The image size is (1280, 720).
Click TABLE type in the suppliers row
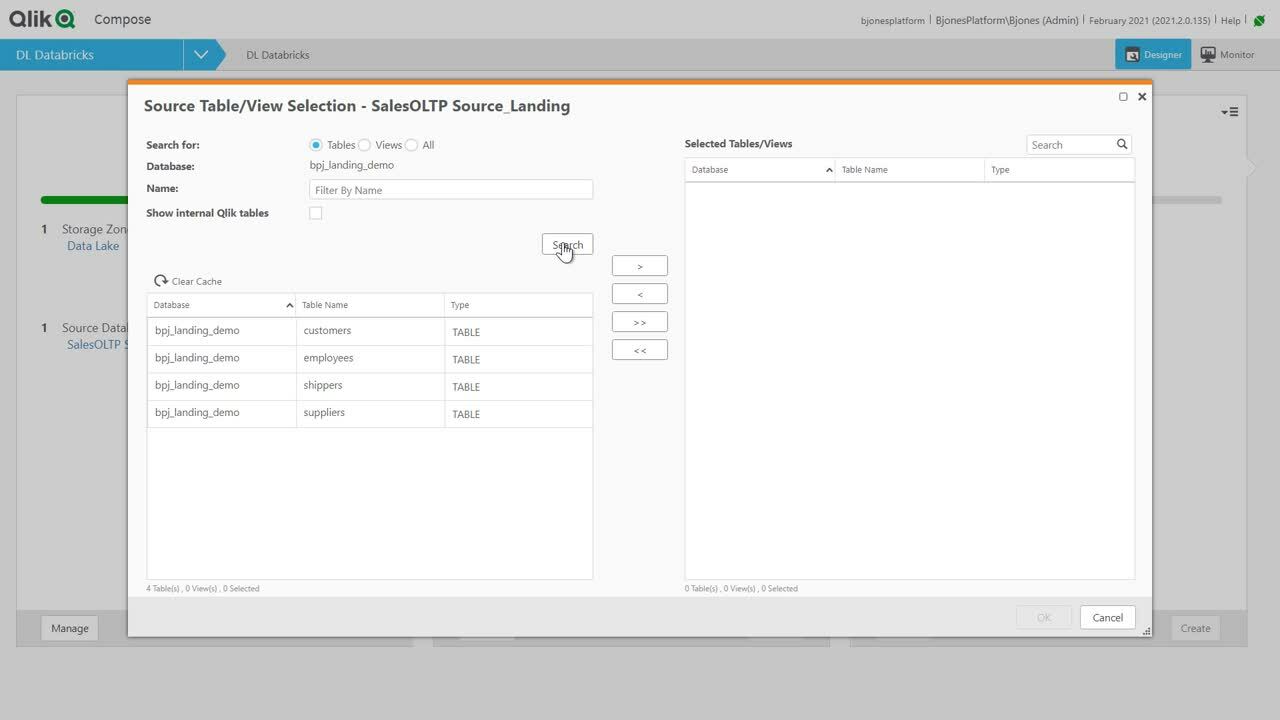(466, 414)
